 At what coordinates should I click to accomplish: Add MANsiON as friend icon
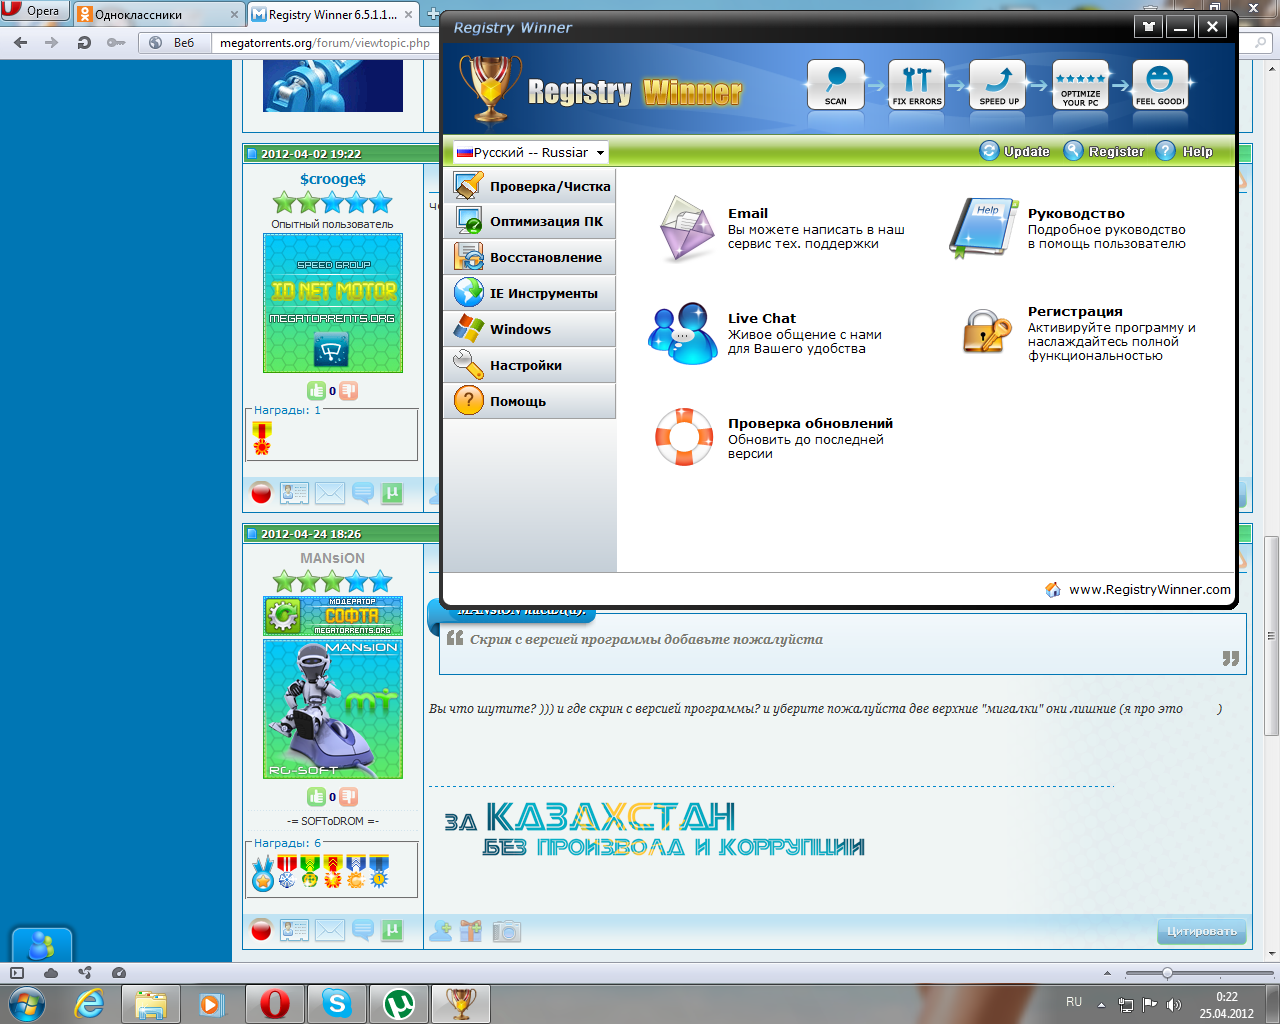point(440,931)
